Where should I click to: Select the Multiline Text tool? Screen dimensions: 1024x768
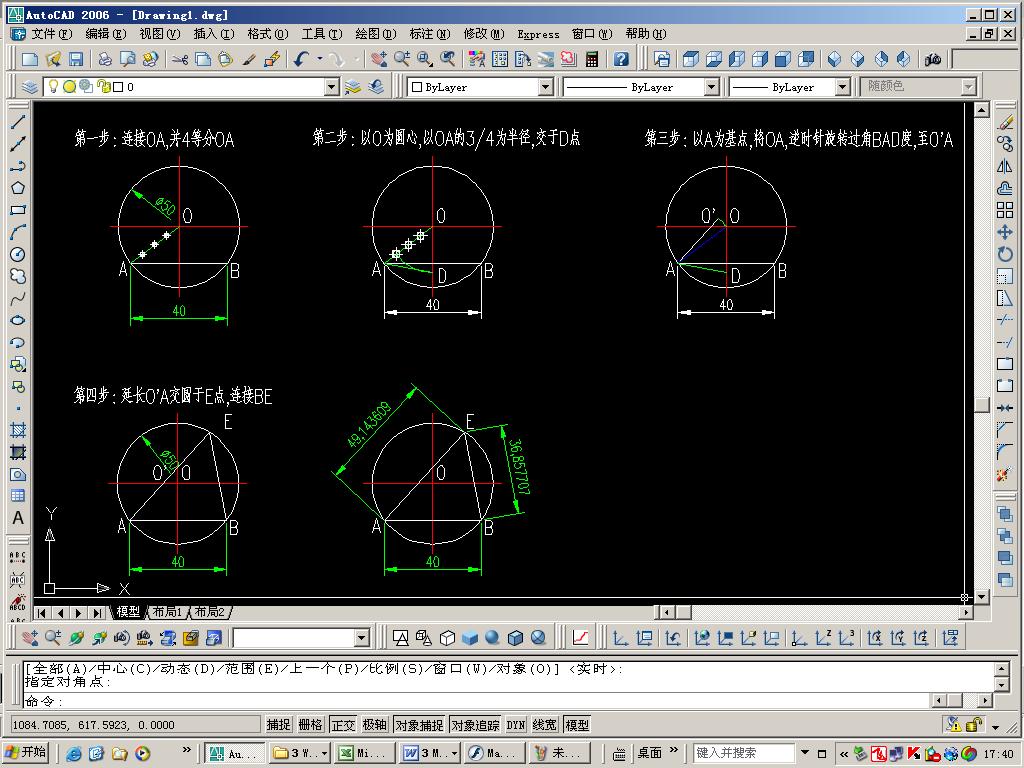pos(18,519)
